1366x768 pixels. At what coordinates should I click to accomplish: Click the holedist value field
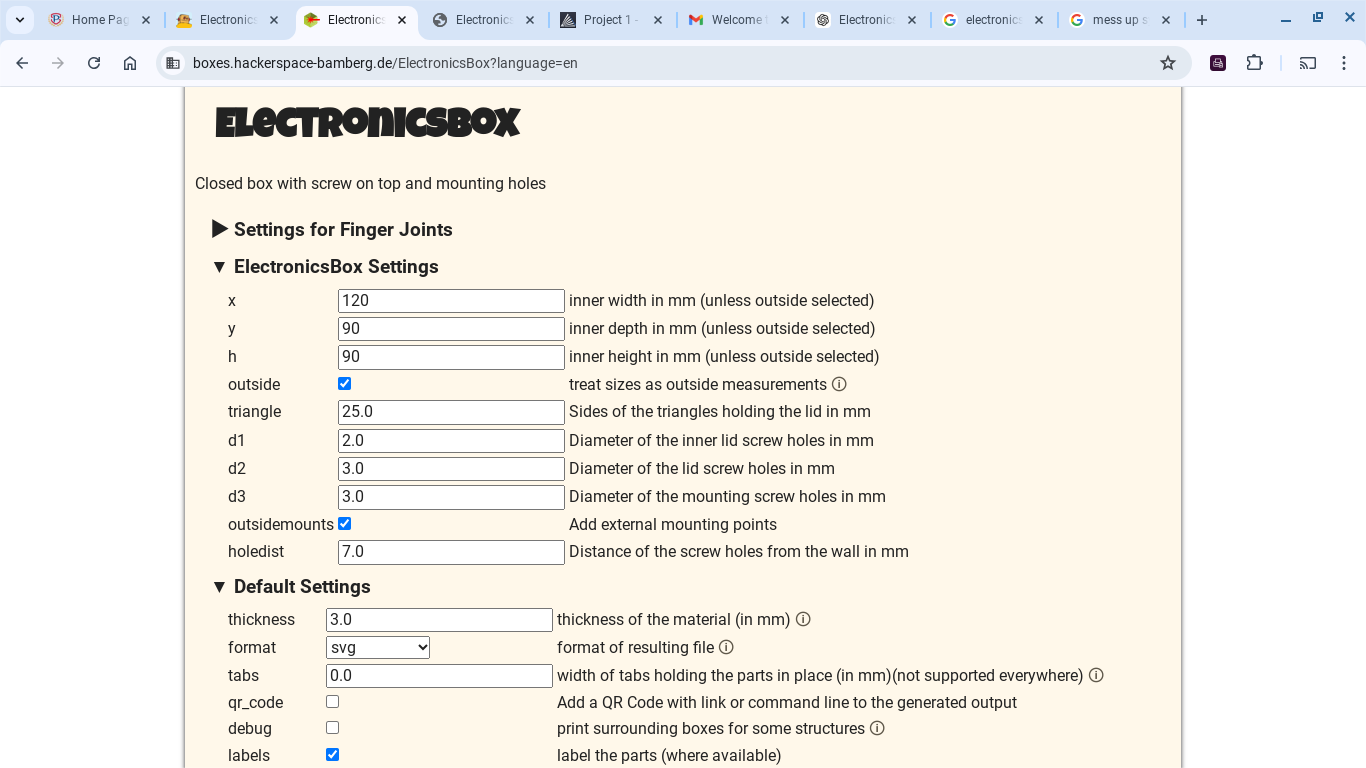pos(451,552)
